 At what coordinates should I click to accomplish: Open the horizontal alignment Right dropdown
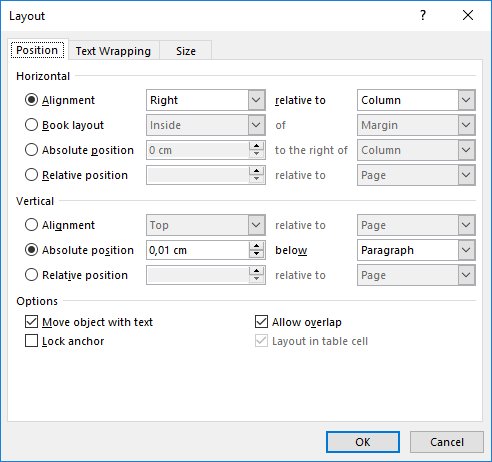pyautogui.click(x=206, y=100)
